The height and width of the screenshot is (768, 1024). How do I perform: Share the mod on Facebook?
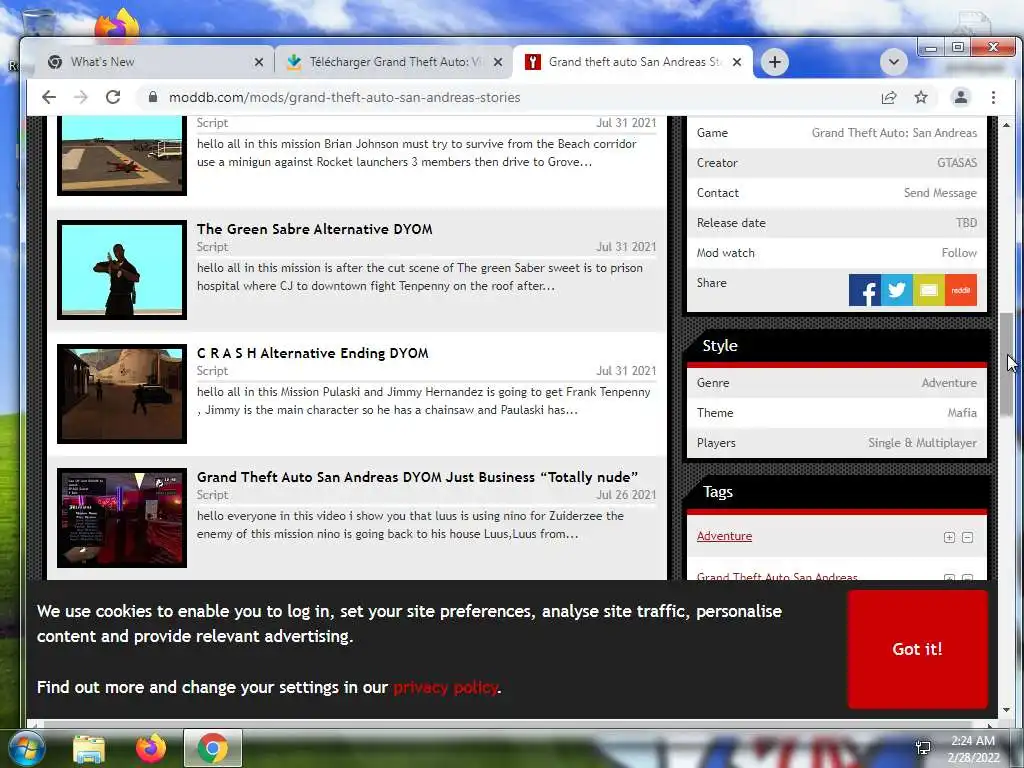click(865, 290)
